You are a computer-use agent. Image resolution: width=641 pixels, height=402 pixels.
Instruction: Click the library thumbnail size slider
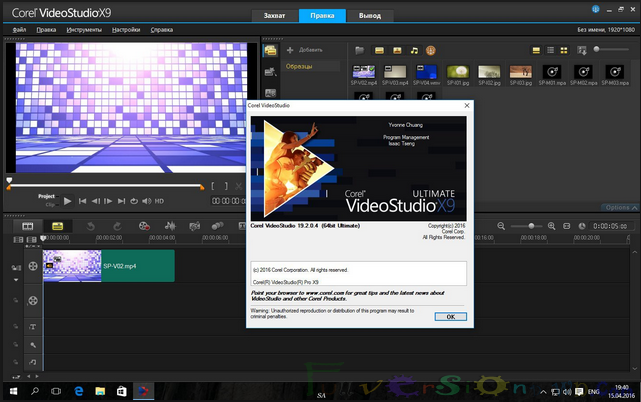pyautogui.click(x=612, y=49)
